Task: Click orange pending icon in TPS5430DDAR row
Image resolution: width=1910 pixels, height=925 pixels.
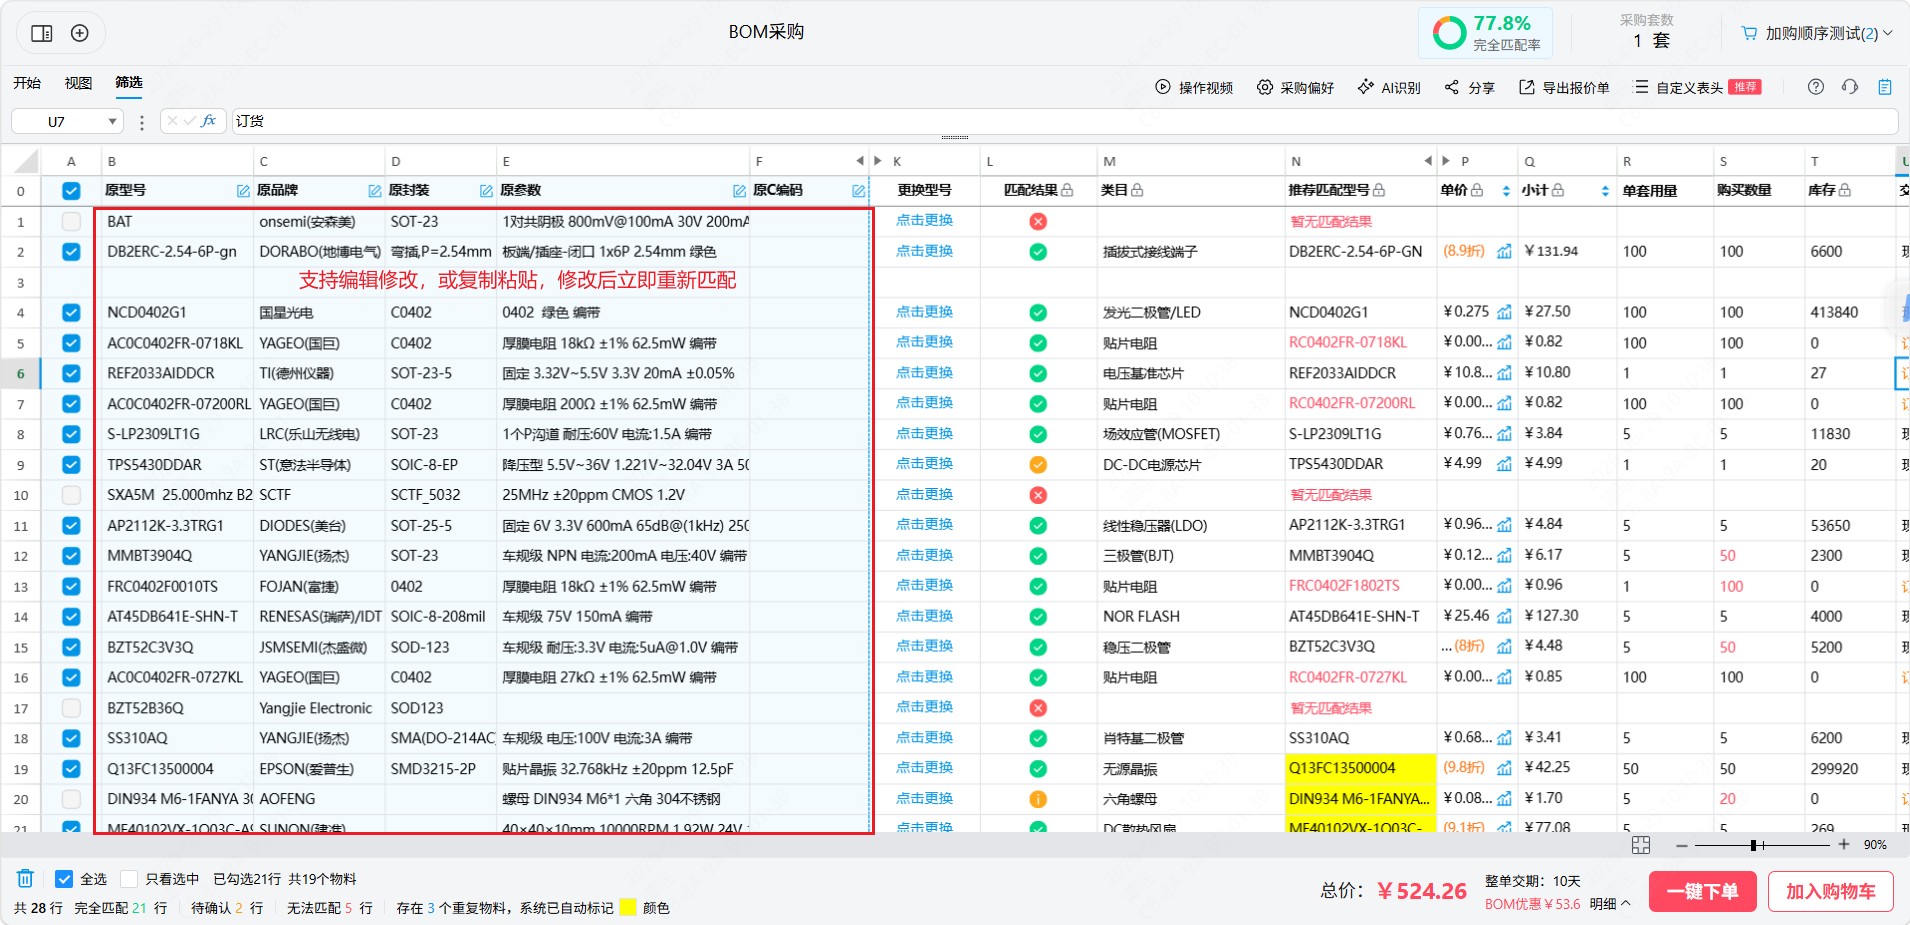Action: [1038, 464]
